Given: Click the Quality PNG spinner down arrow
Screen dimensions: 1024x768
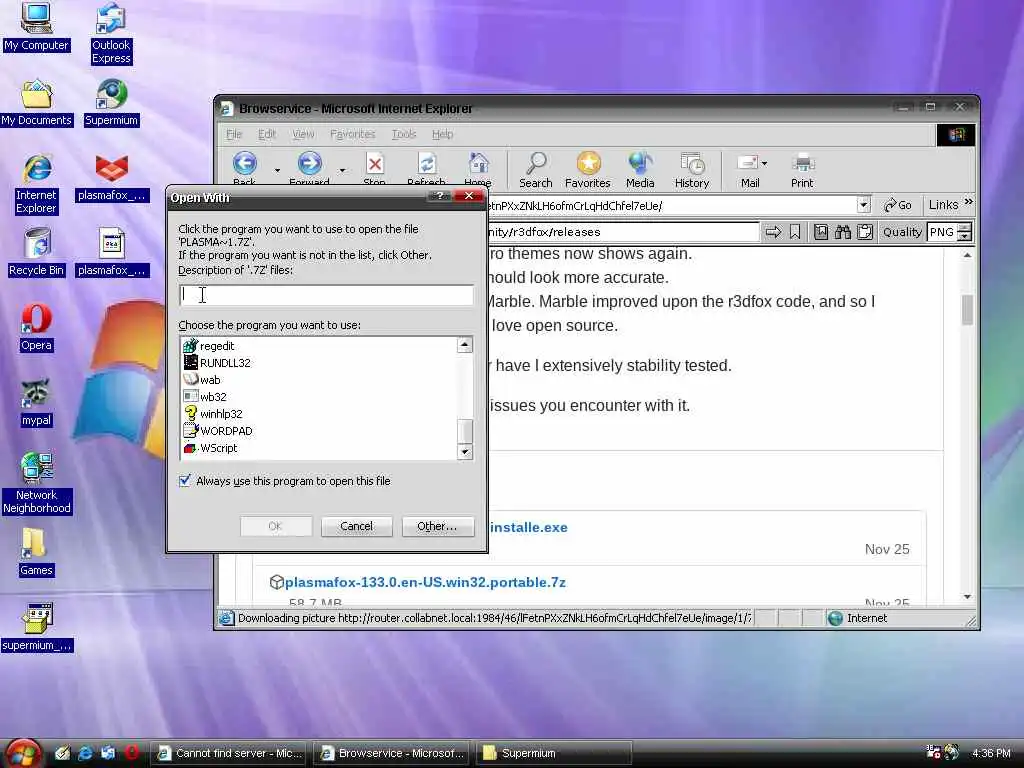Looking at the screenshot, I should click(x=964, y=236).
